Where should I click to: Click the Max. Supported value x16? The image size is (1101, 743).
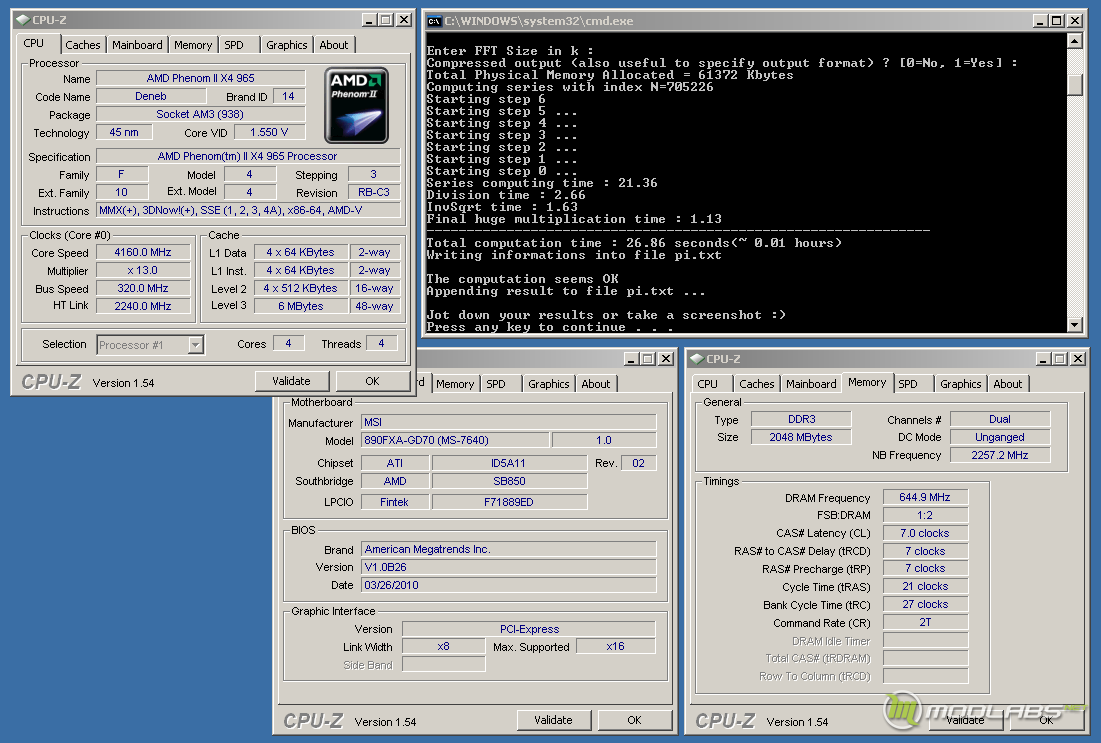616,646
